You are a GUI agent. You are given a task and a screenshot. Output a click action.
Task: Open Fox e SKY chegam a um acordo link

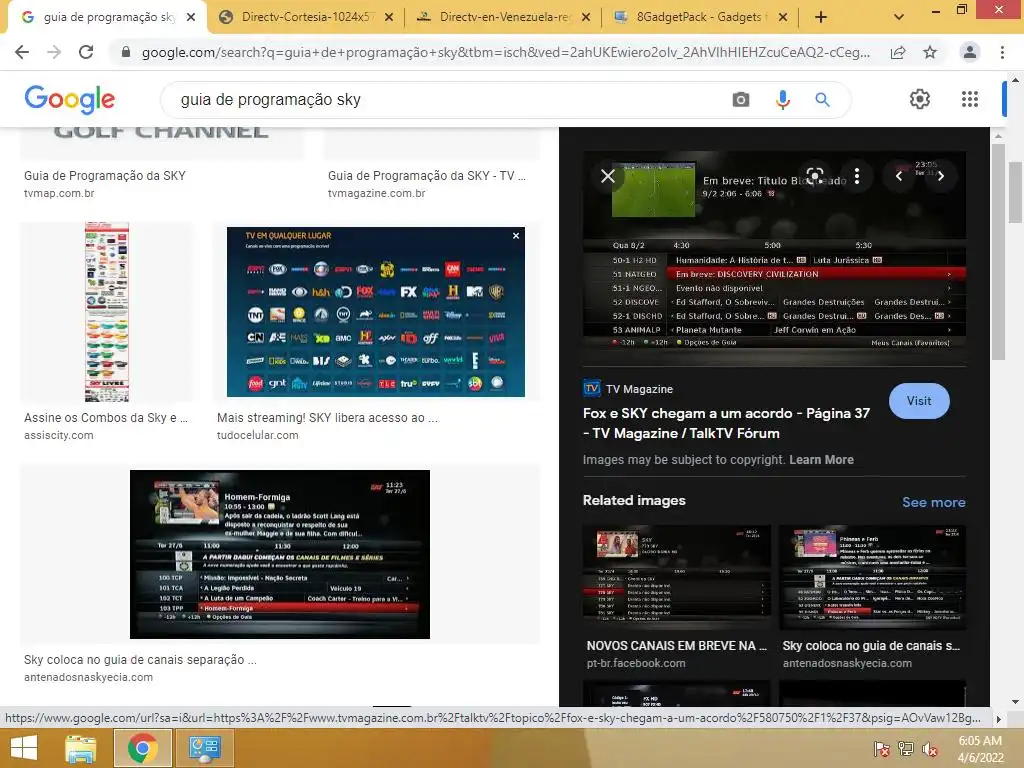point(726,423)
